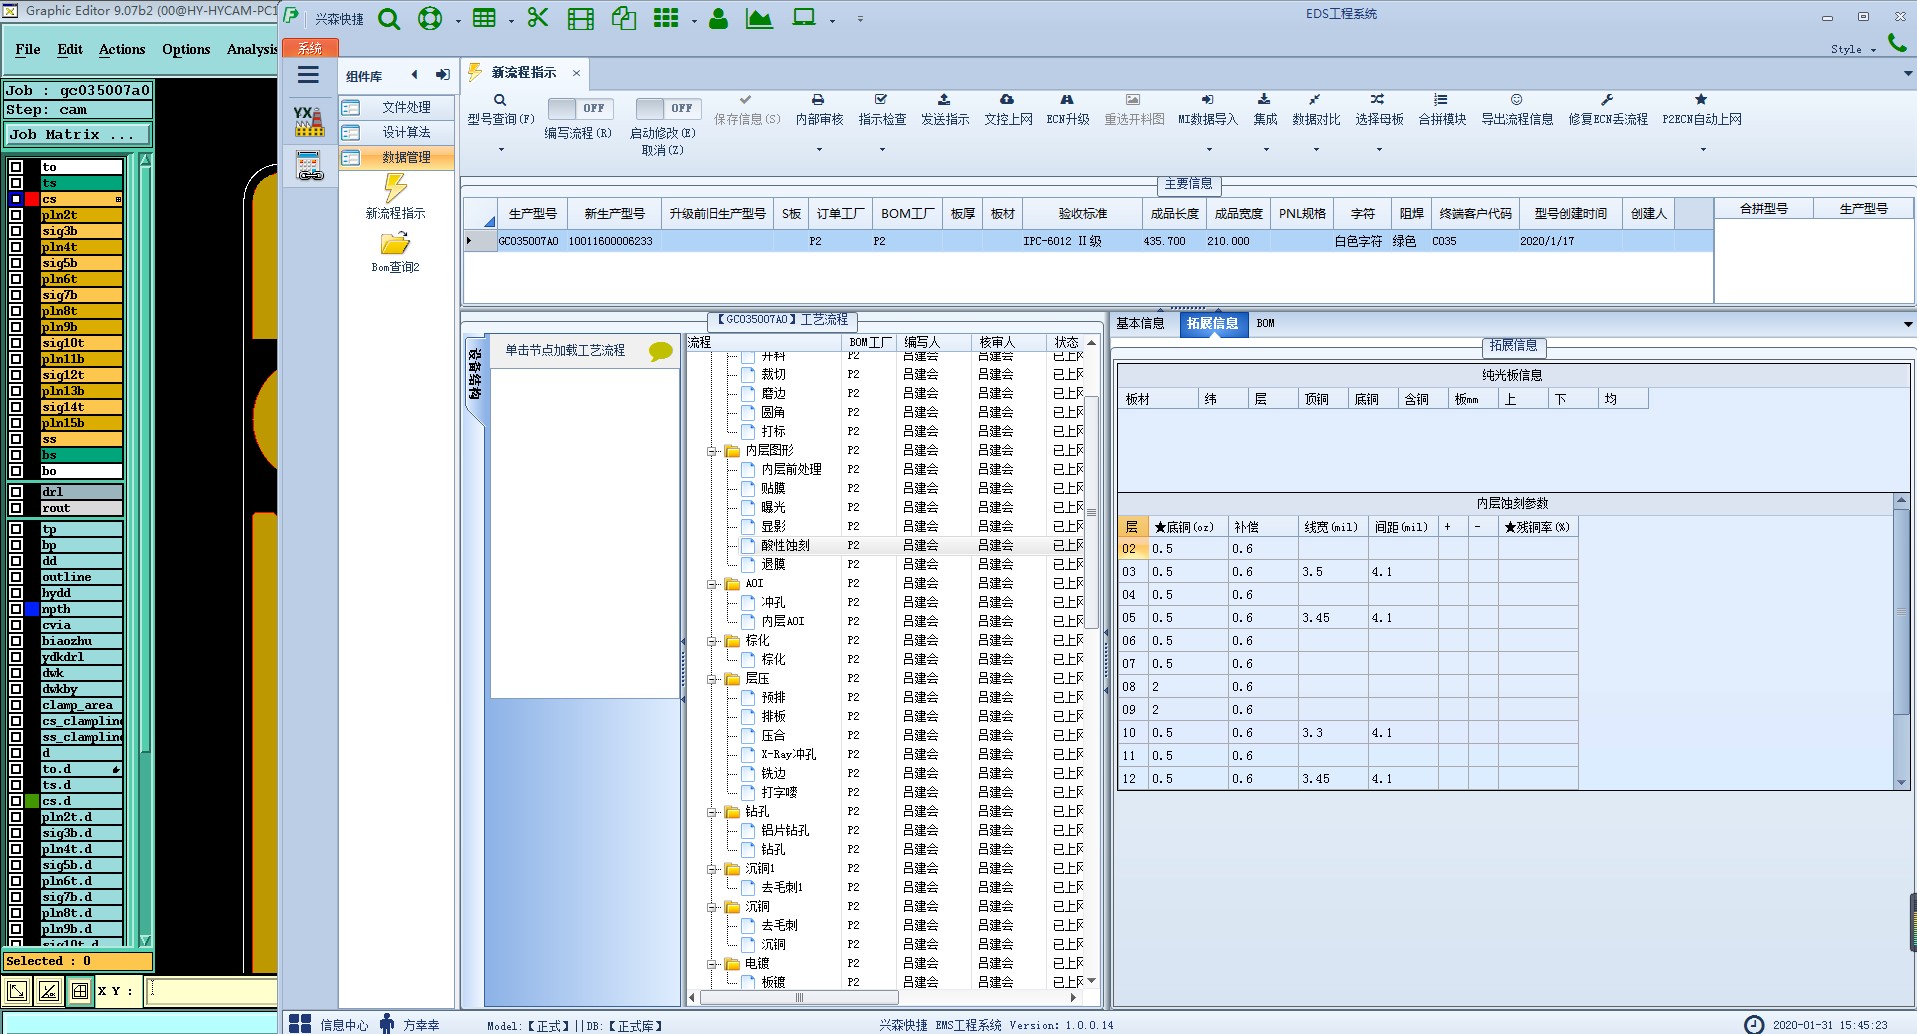Open the dropdown arrow under 型号查询(F)
Image resolution: width=1917 pixels, height=1034 pixels.
tap(501, 150)
